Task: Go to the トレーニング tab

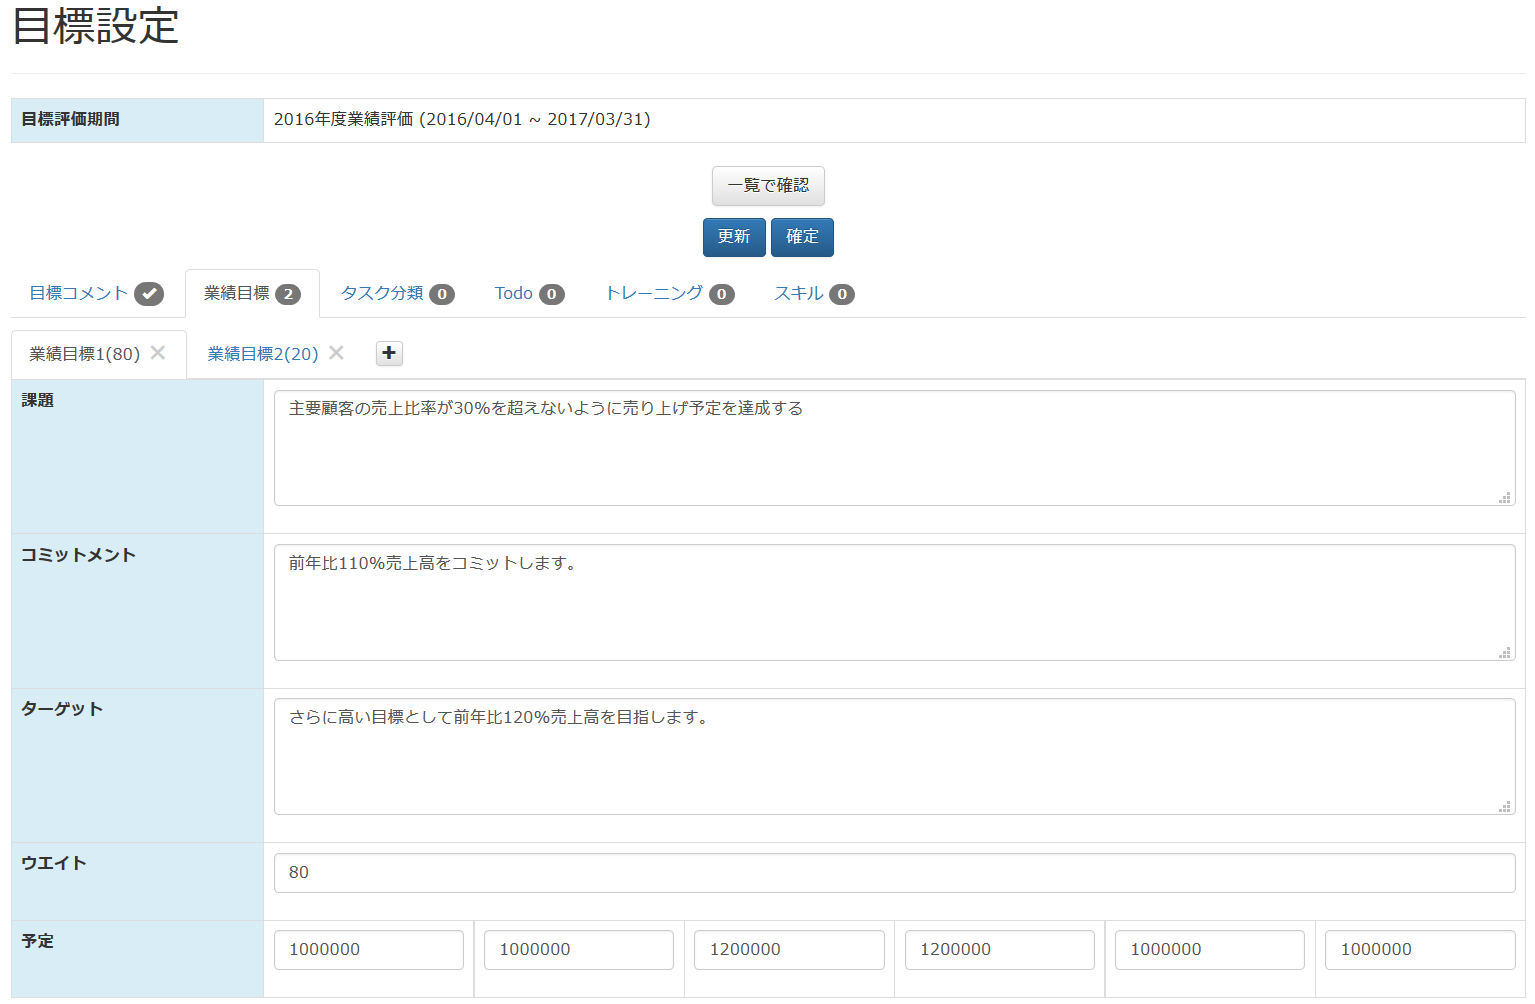Action: [x=669, y=294]
